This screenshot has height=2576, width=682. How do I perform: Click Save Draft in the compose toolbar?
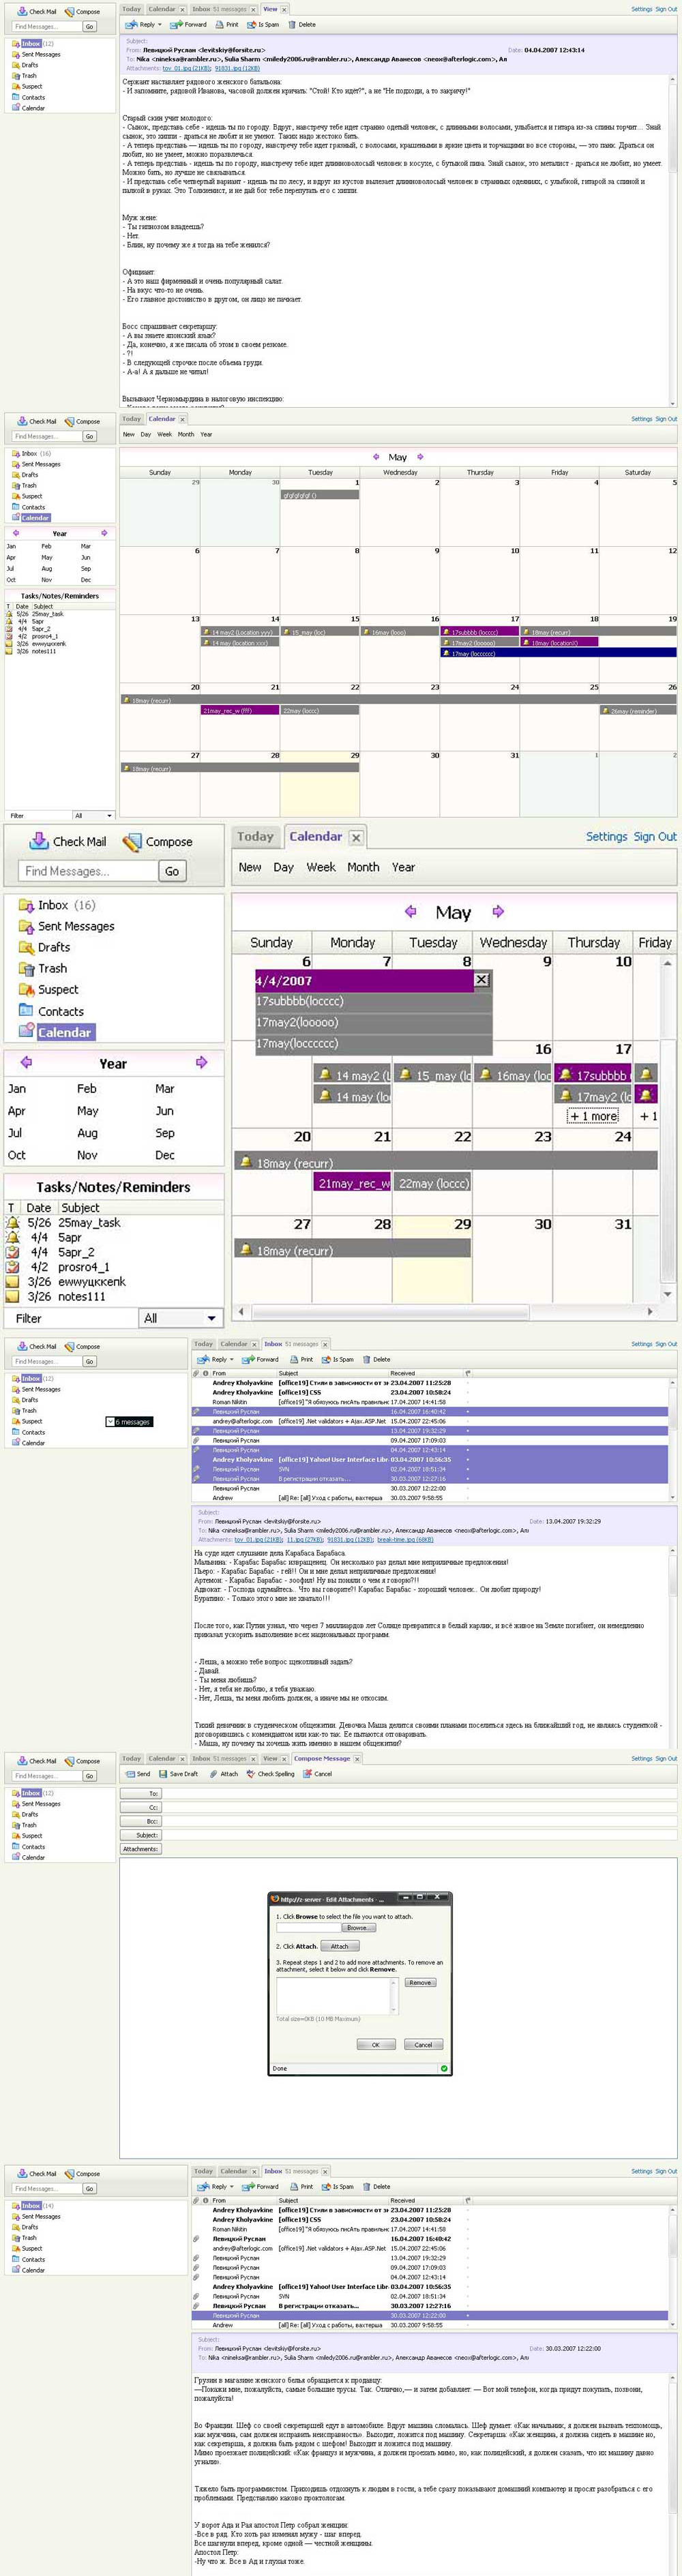pyautogui.click(x=178, y=1773)
